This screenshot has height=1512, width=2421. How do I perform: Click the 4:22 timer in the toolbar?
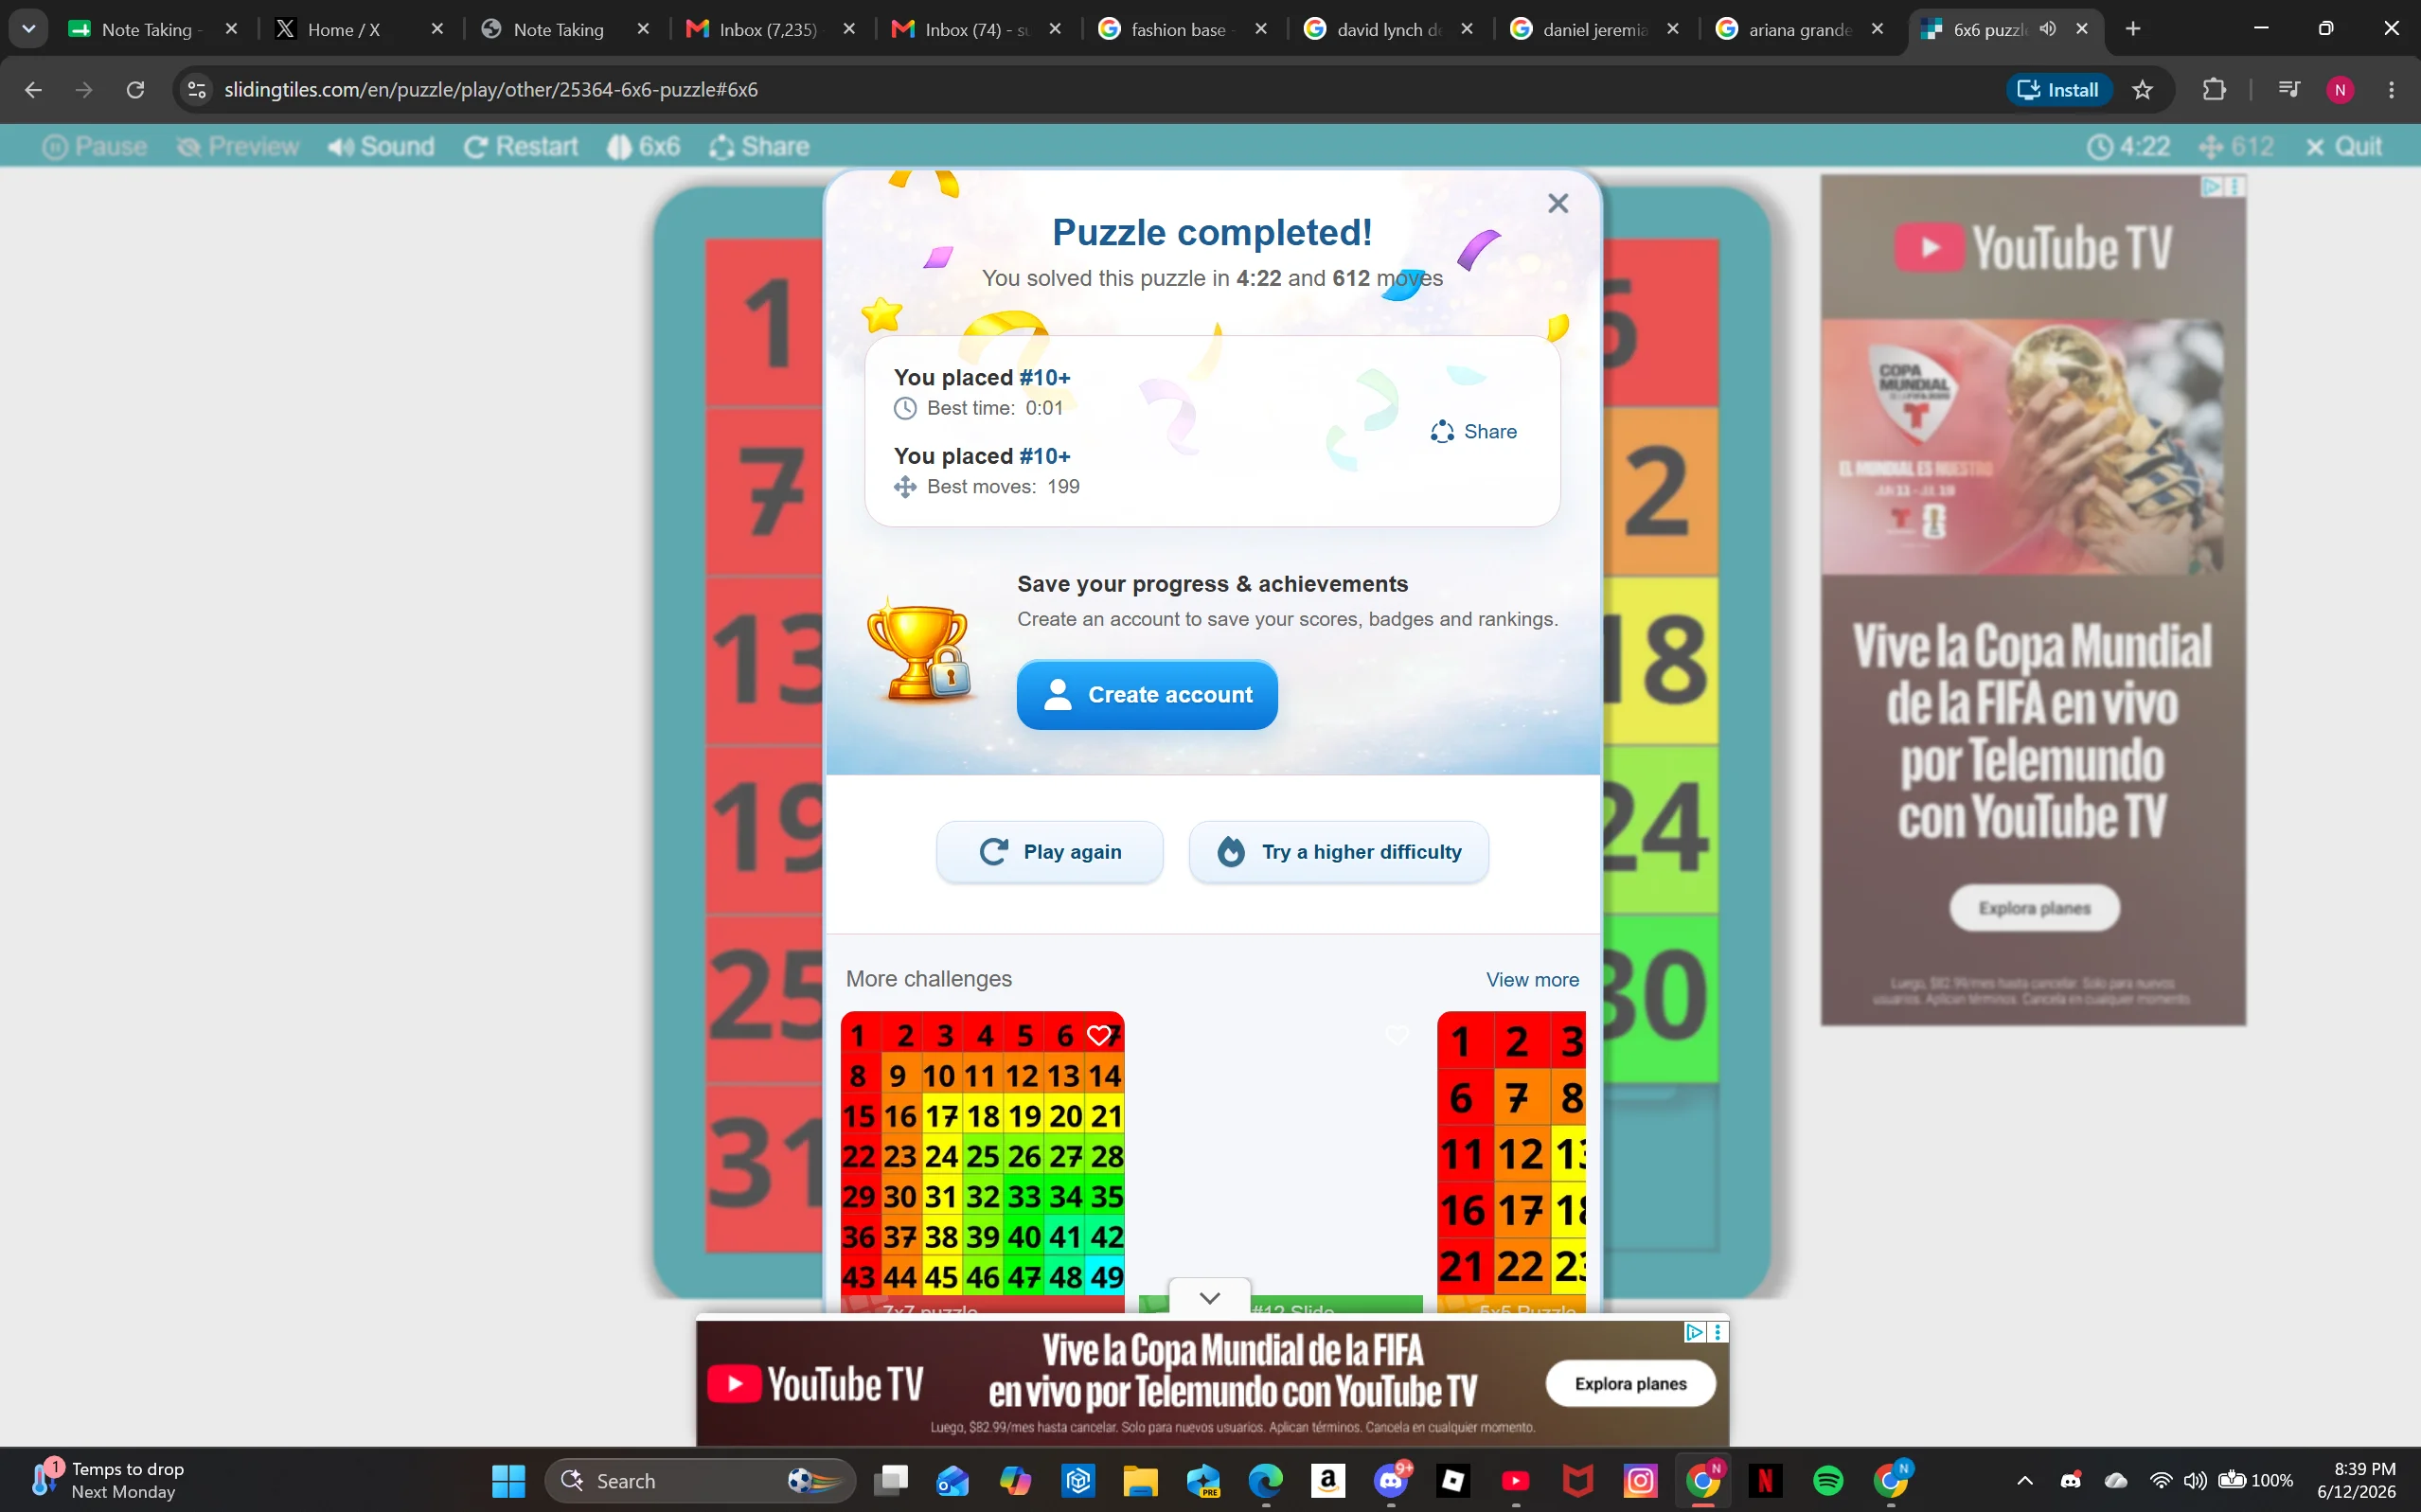pos(2128,146)
